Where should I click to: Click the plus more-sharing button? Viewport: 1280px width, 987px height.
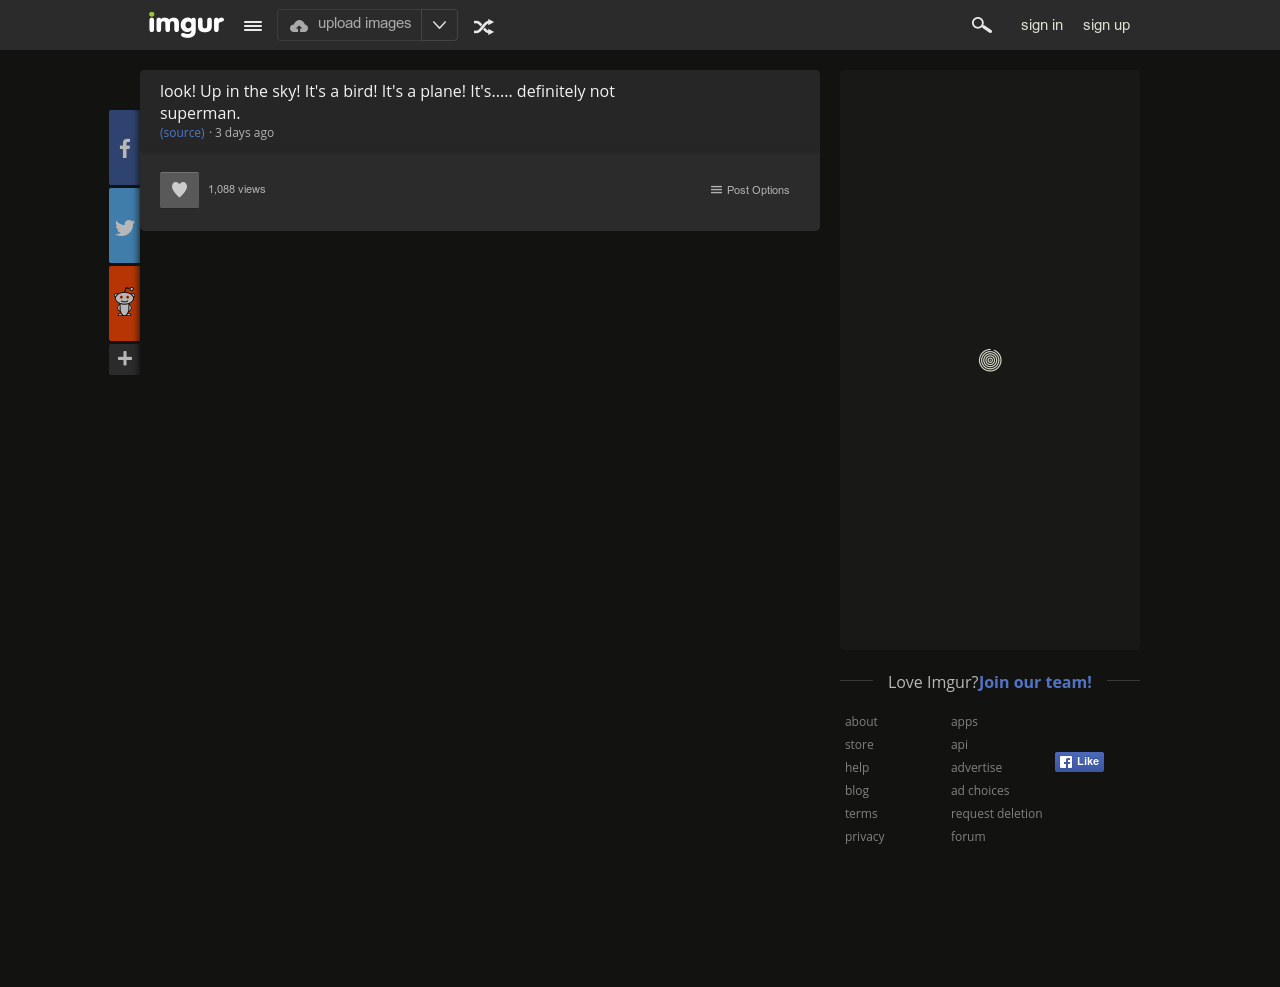click(124, 359)
